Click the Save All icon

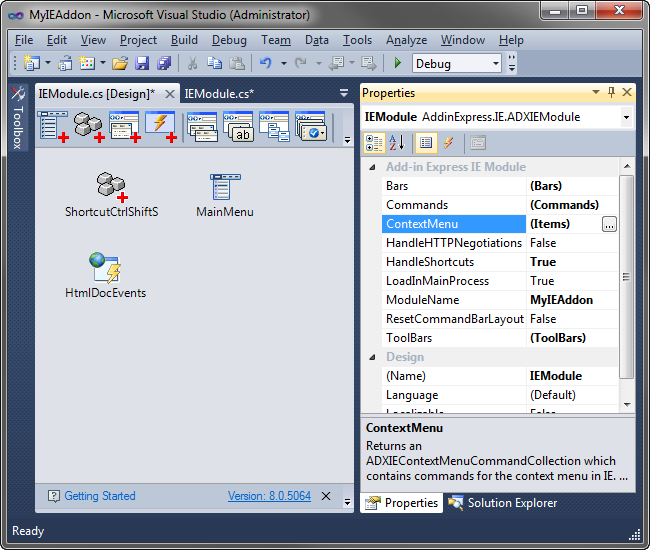click(x=164, y=63)
